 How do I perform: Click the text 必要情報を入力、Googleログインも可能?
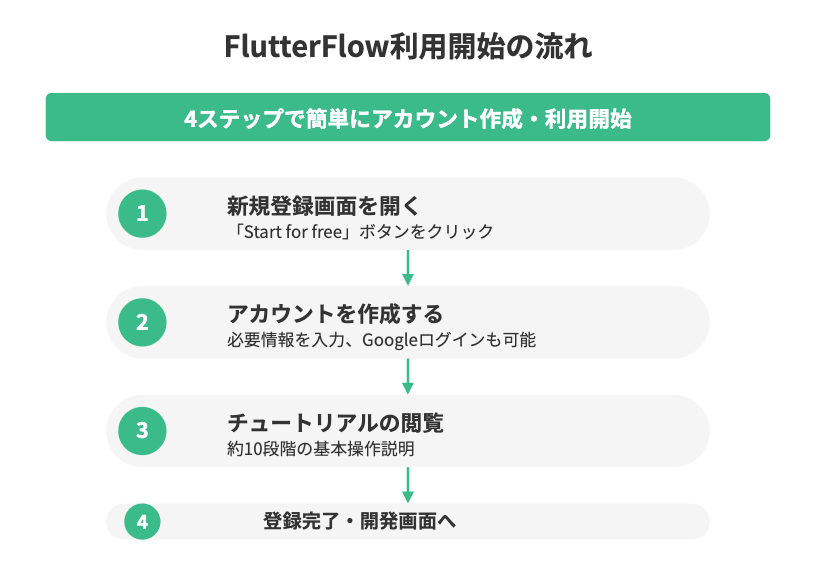click(382, 340)
